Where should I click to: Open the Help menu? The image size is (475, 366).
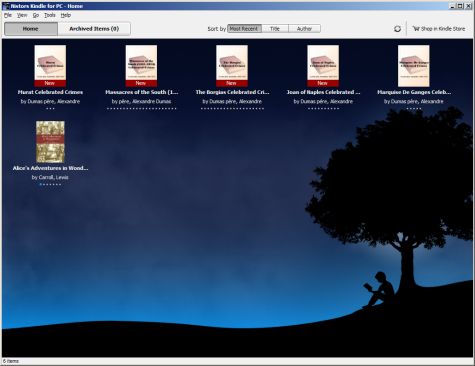pyautogui.click(x=66, y=15)
